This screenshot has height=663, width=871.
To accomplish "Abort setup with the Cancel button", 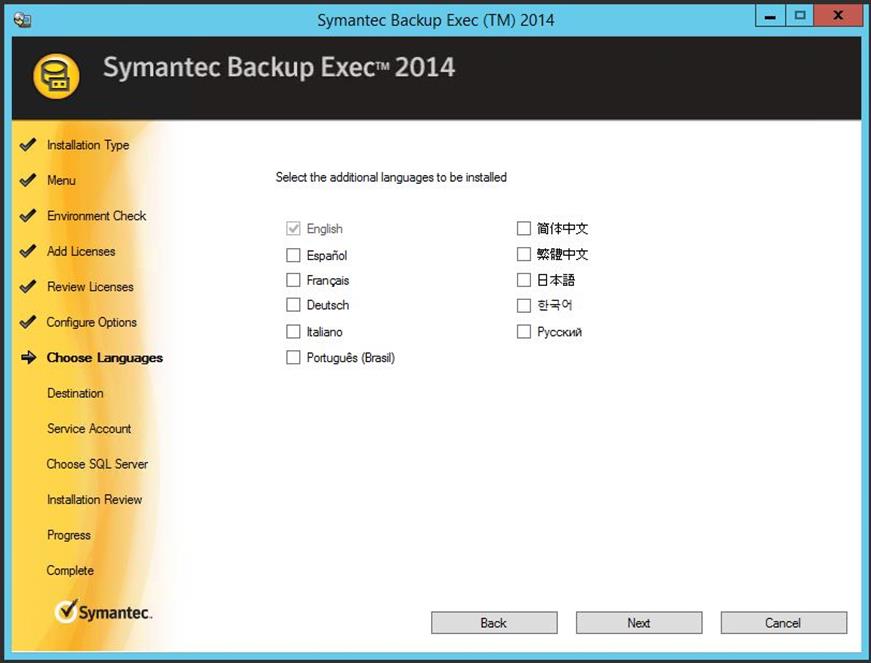I will click(x=783, y=622).
